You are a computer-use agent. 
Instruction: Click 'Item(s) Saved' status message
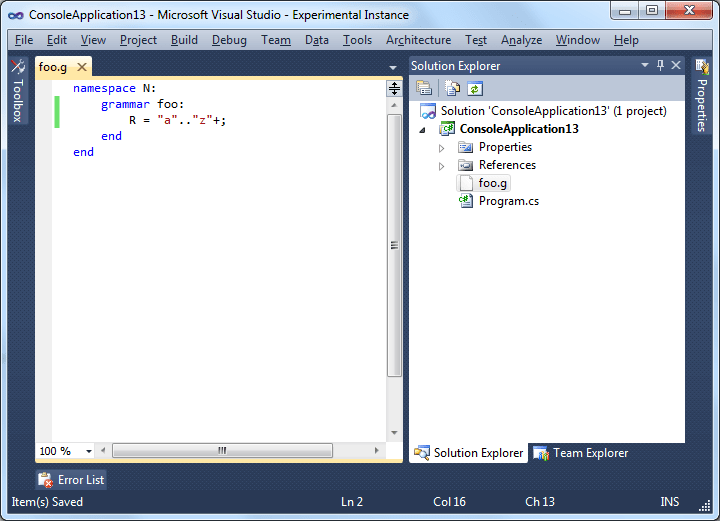47,502
